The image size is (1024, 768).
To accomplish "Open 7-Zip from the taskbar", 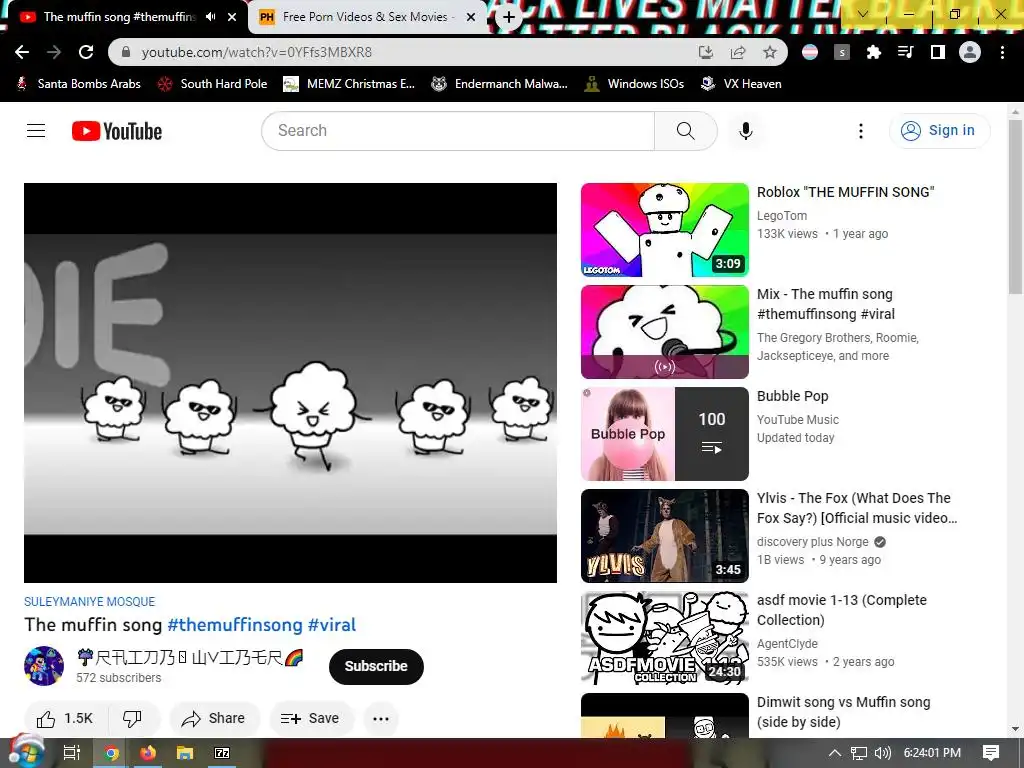I will click(222, 753).
